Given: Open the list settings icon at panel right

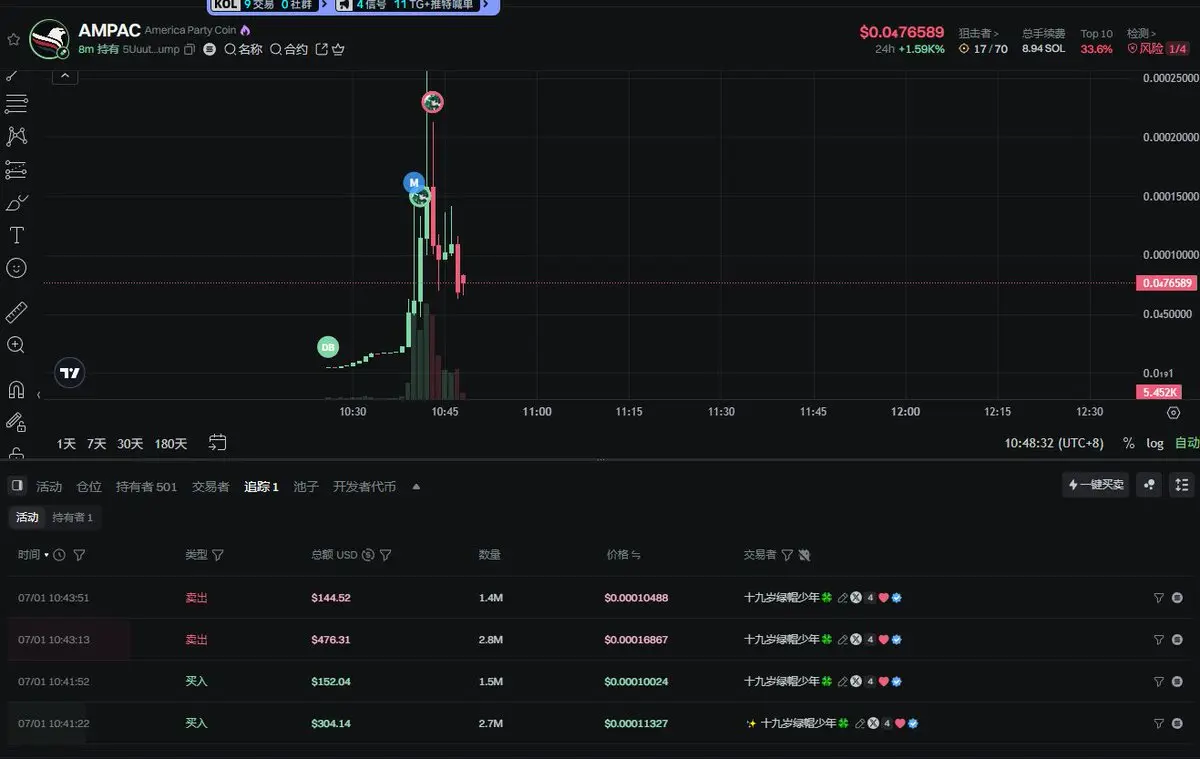Looking at the screenshot, I should (x=1183, y=485).
